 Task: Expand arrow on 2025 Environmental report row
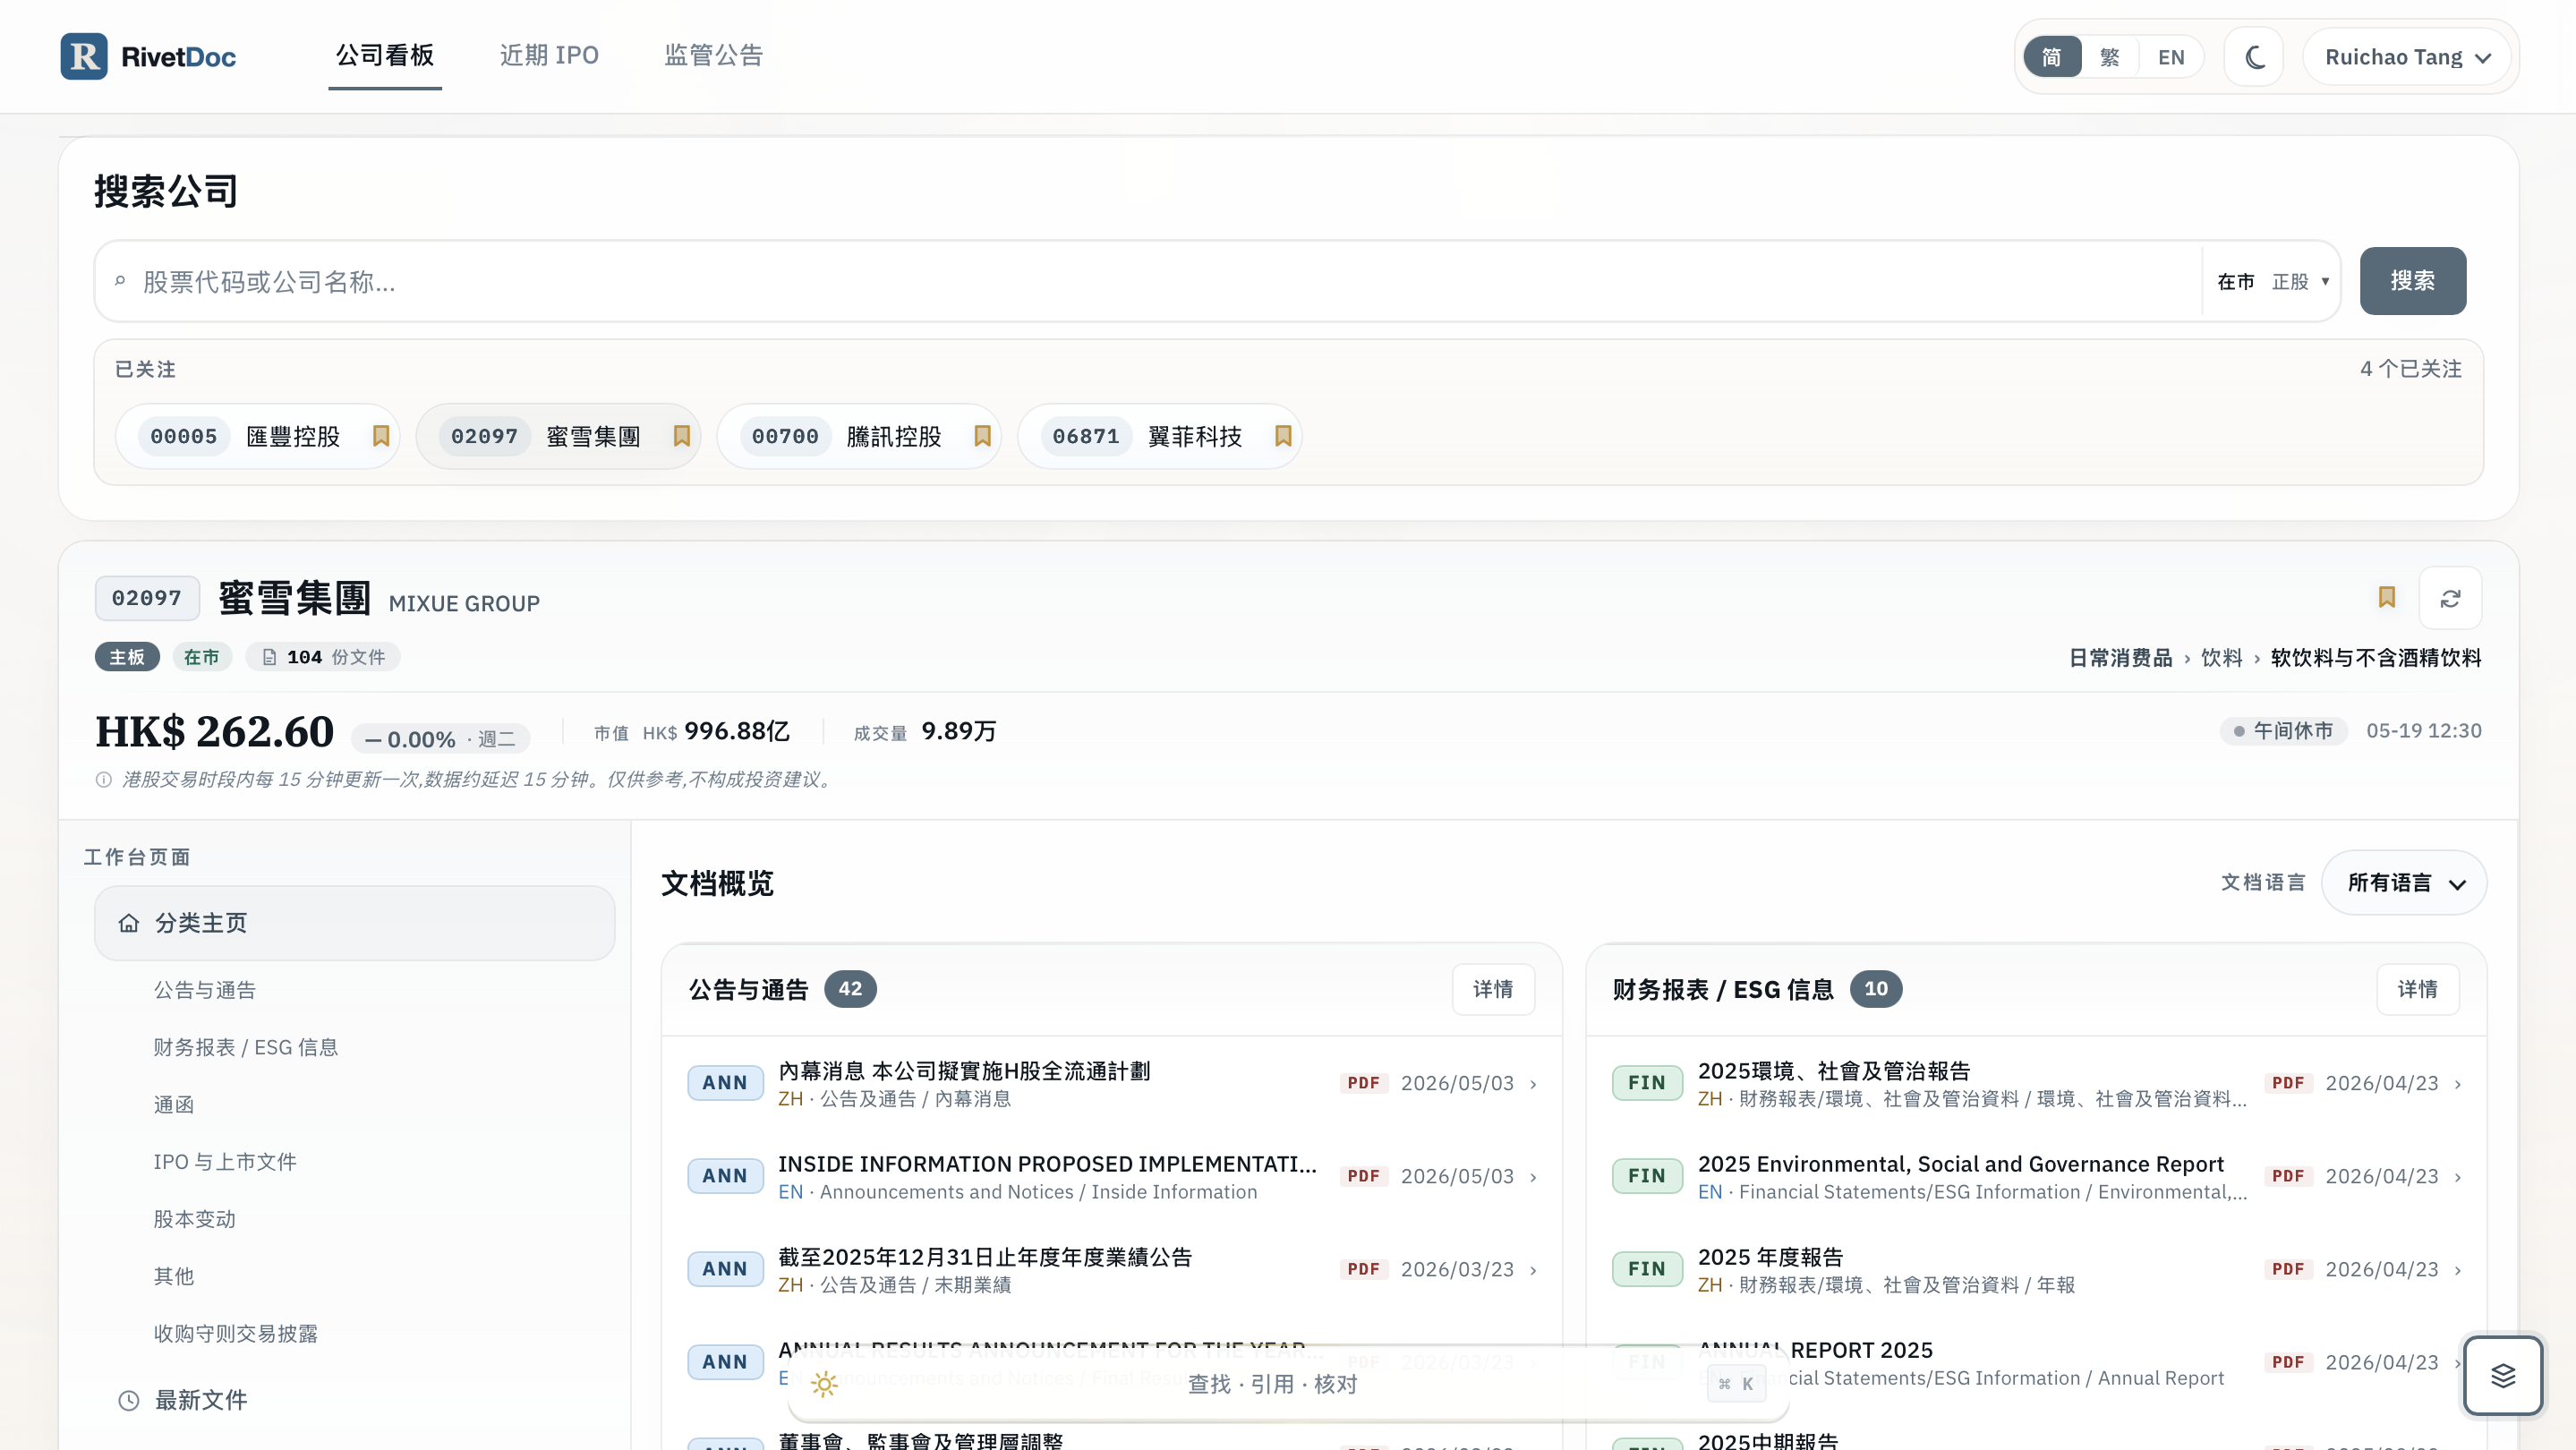[x=2458, y=1177]
